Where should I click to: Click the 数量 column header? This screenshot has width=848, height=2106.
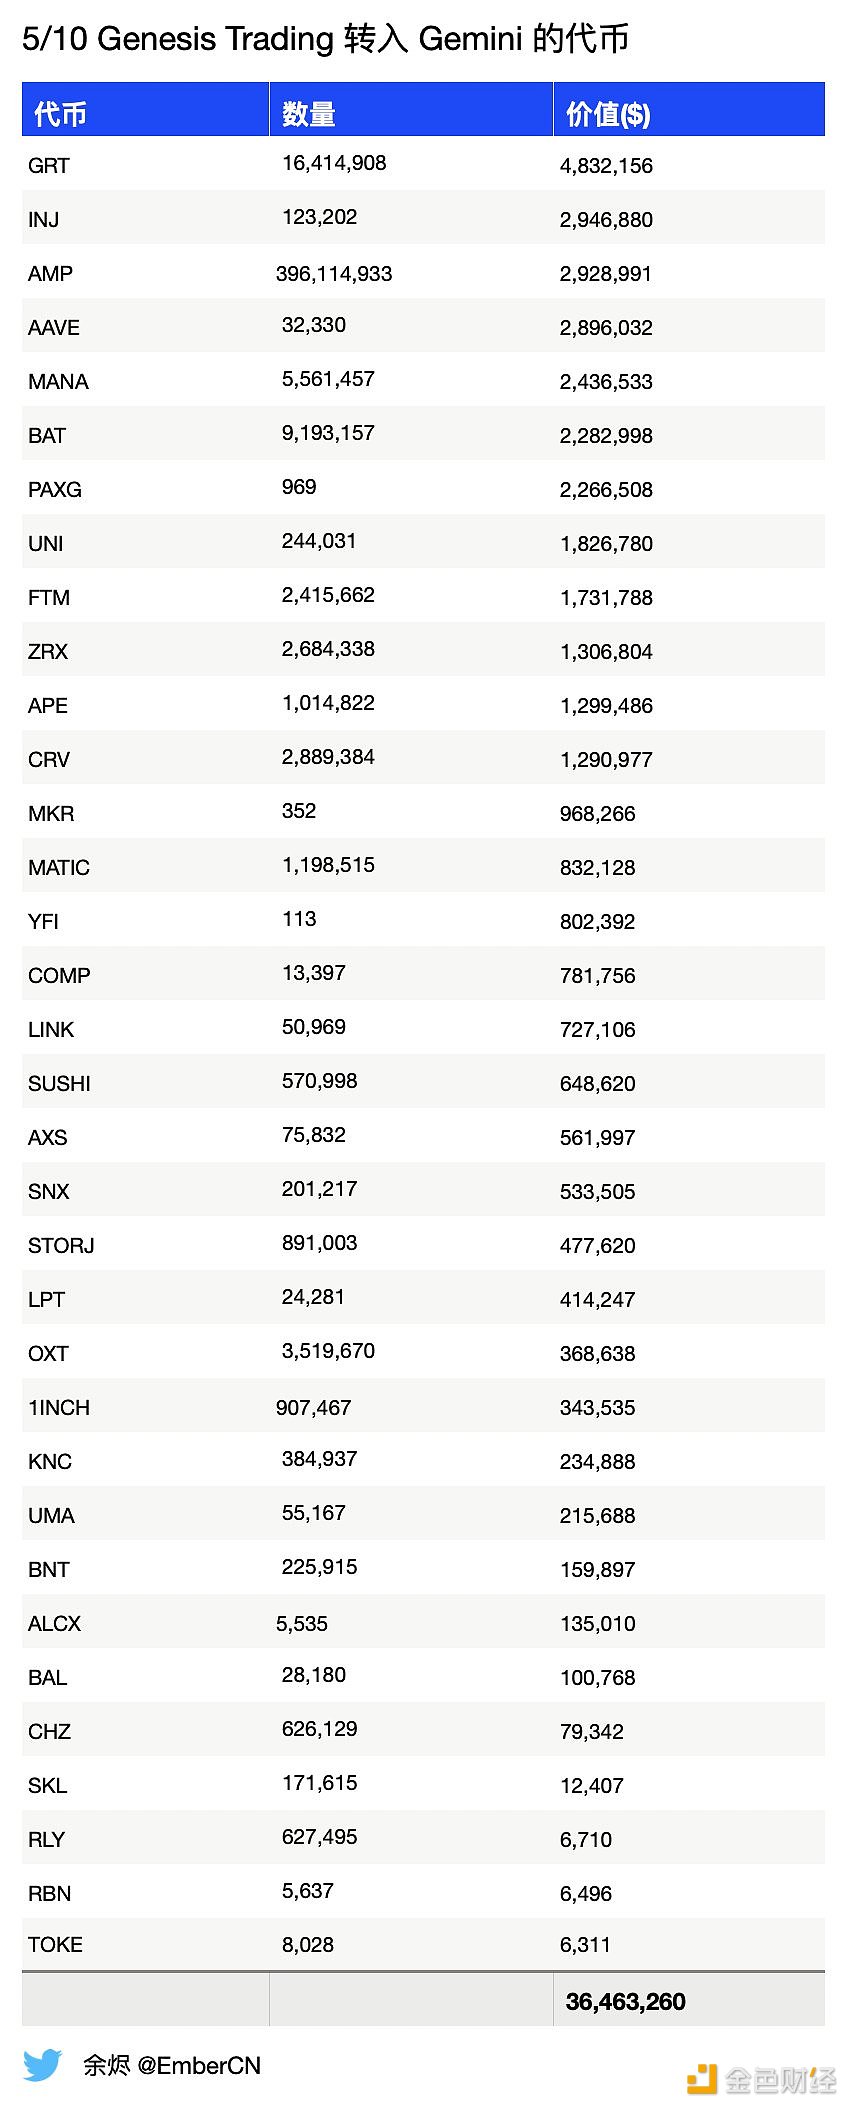(308, 114)
